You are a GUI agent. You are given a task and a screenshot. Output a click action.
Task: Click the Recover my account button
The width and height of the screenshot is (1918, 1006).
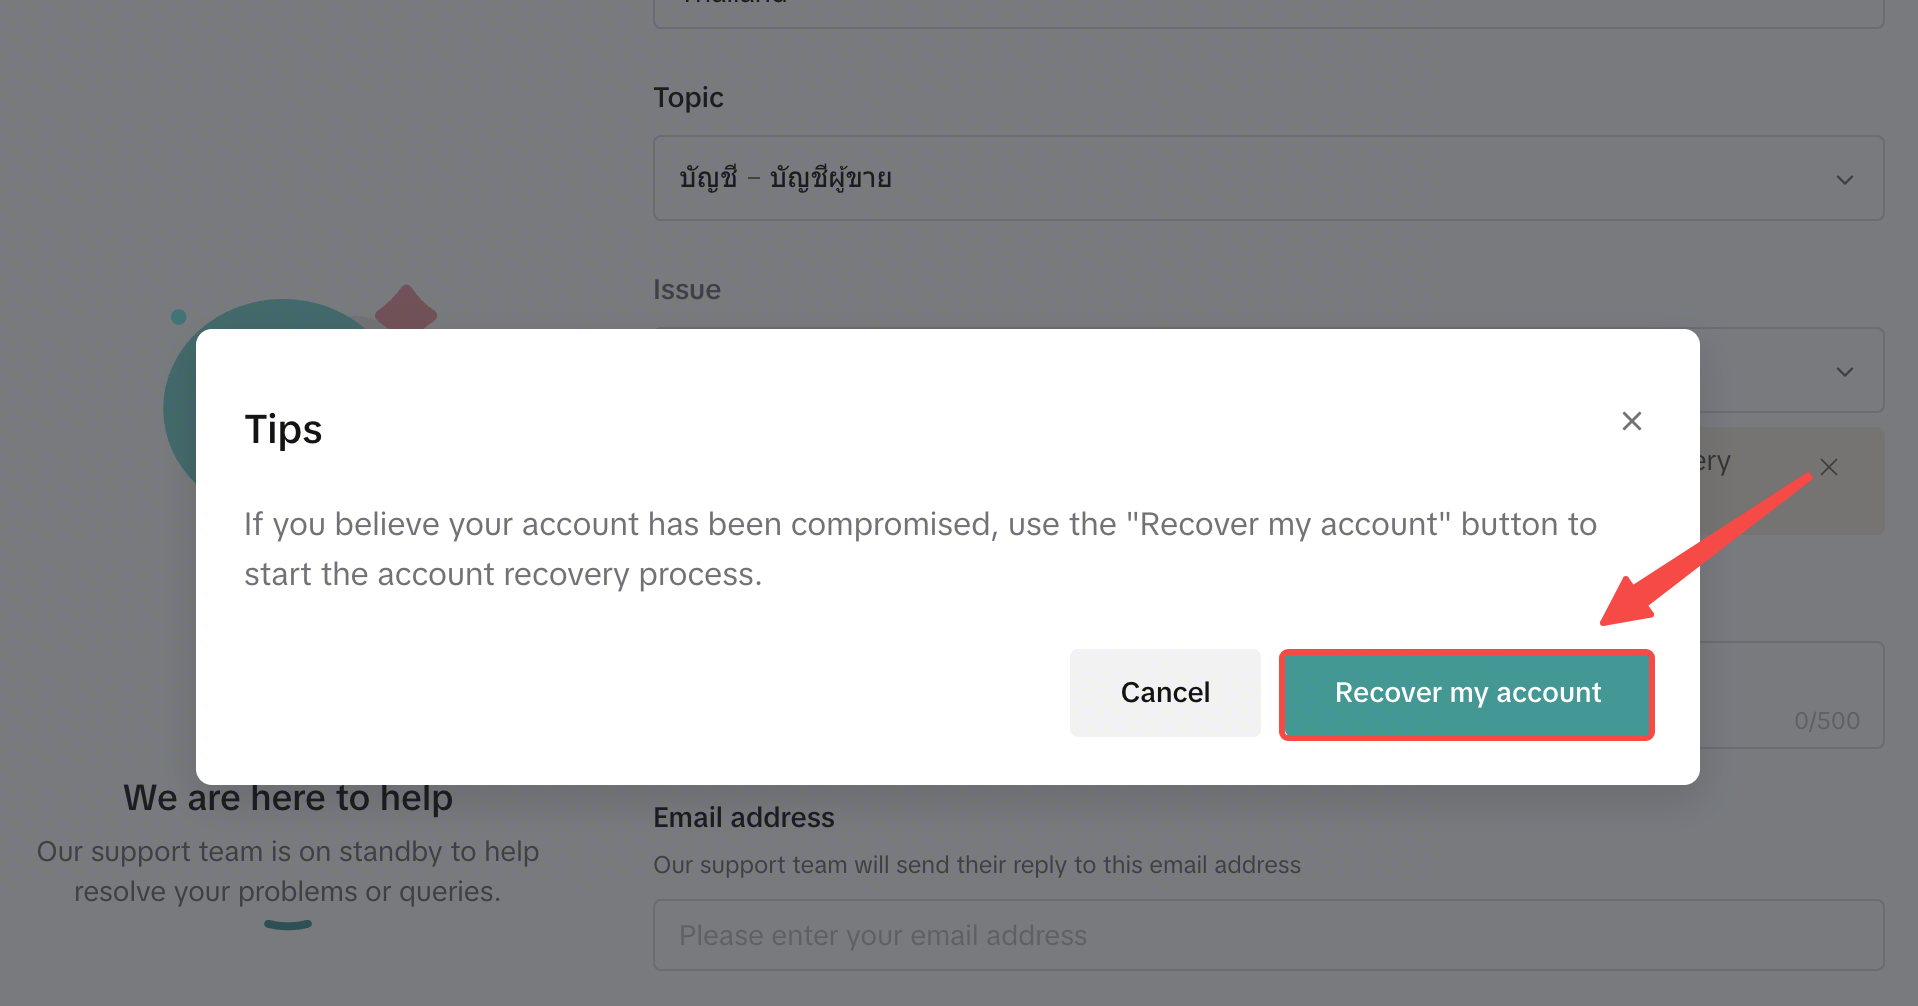pos(1467,694)
